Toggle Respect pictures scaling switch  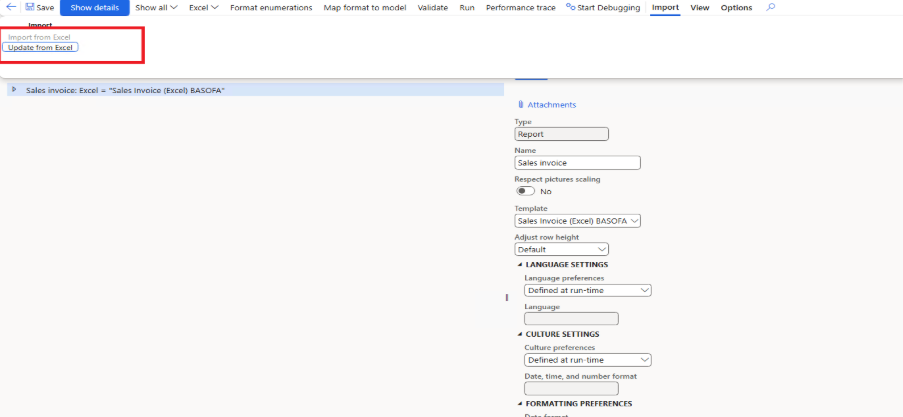[x=525, y=191]
